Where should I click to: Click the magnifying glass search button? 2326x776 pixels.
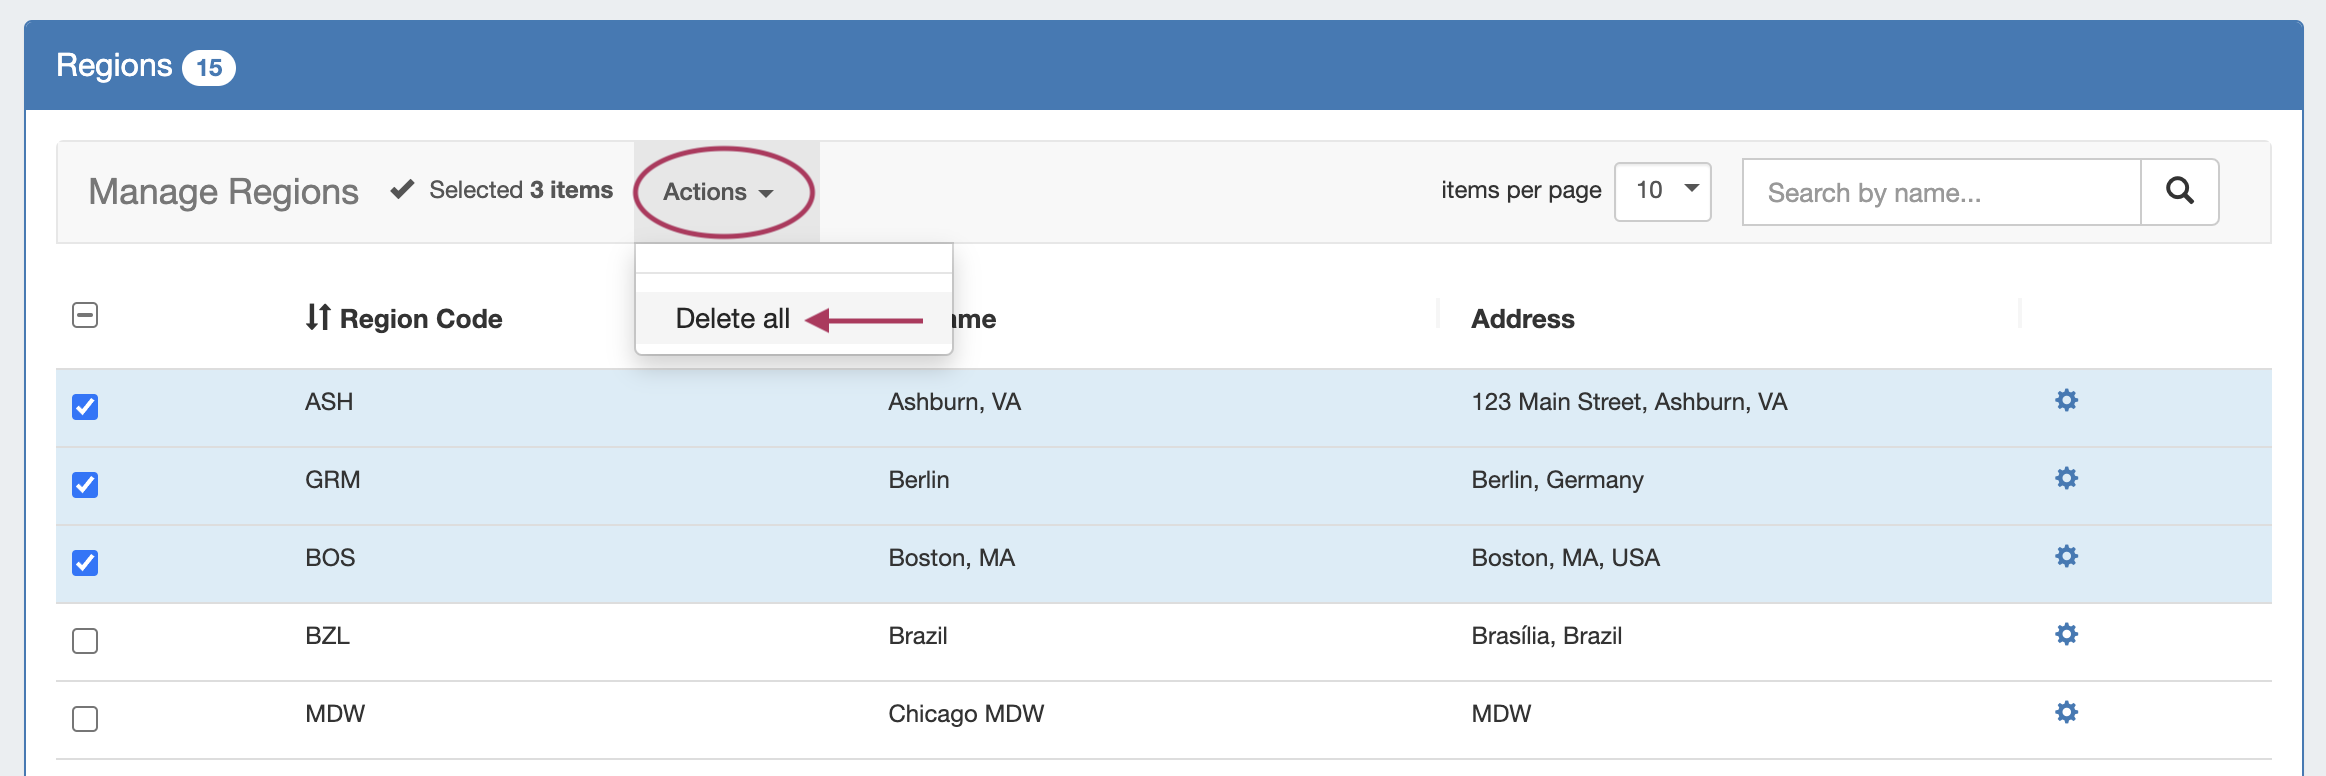coord(2179,192)
